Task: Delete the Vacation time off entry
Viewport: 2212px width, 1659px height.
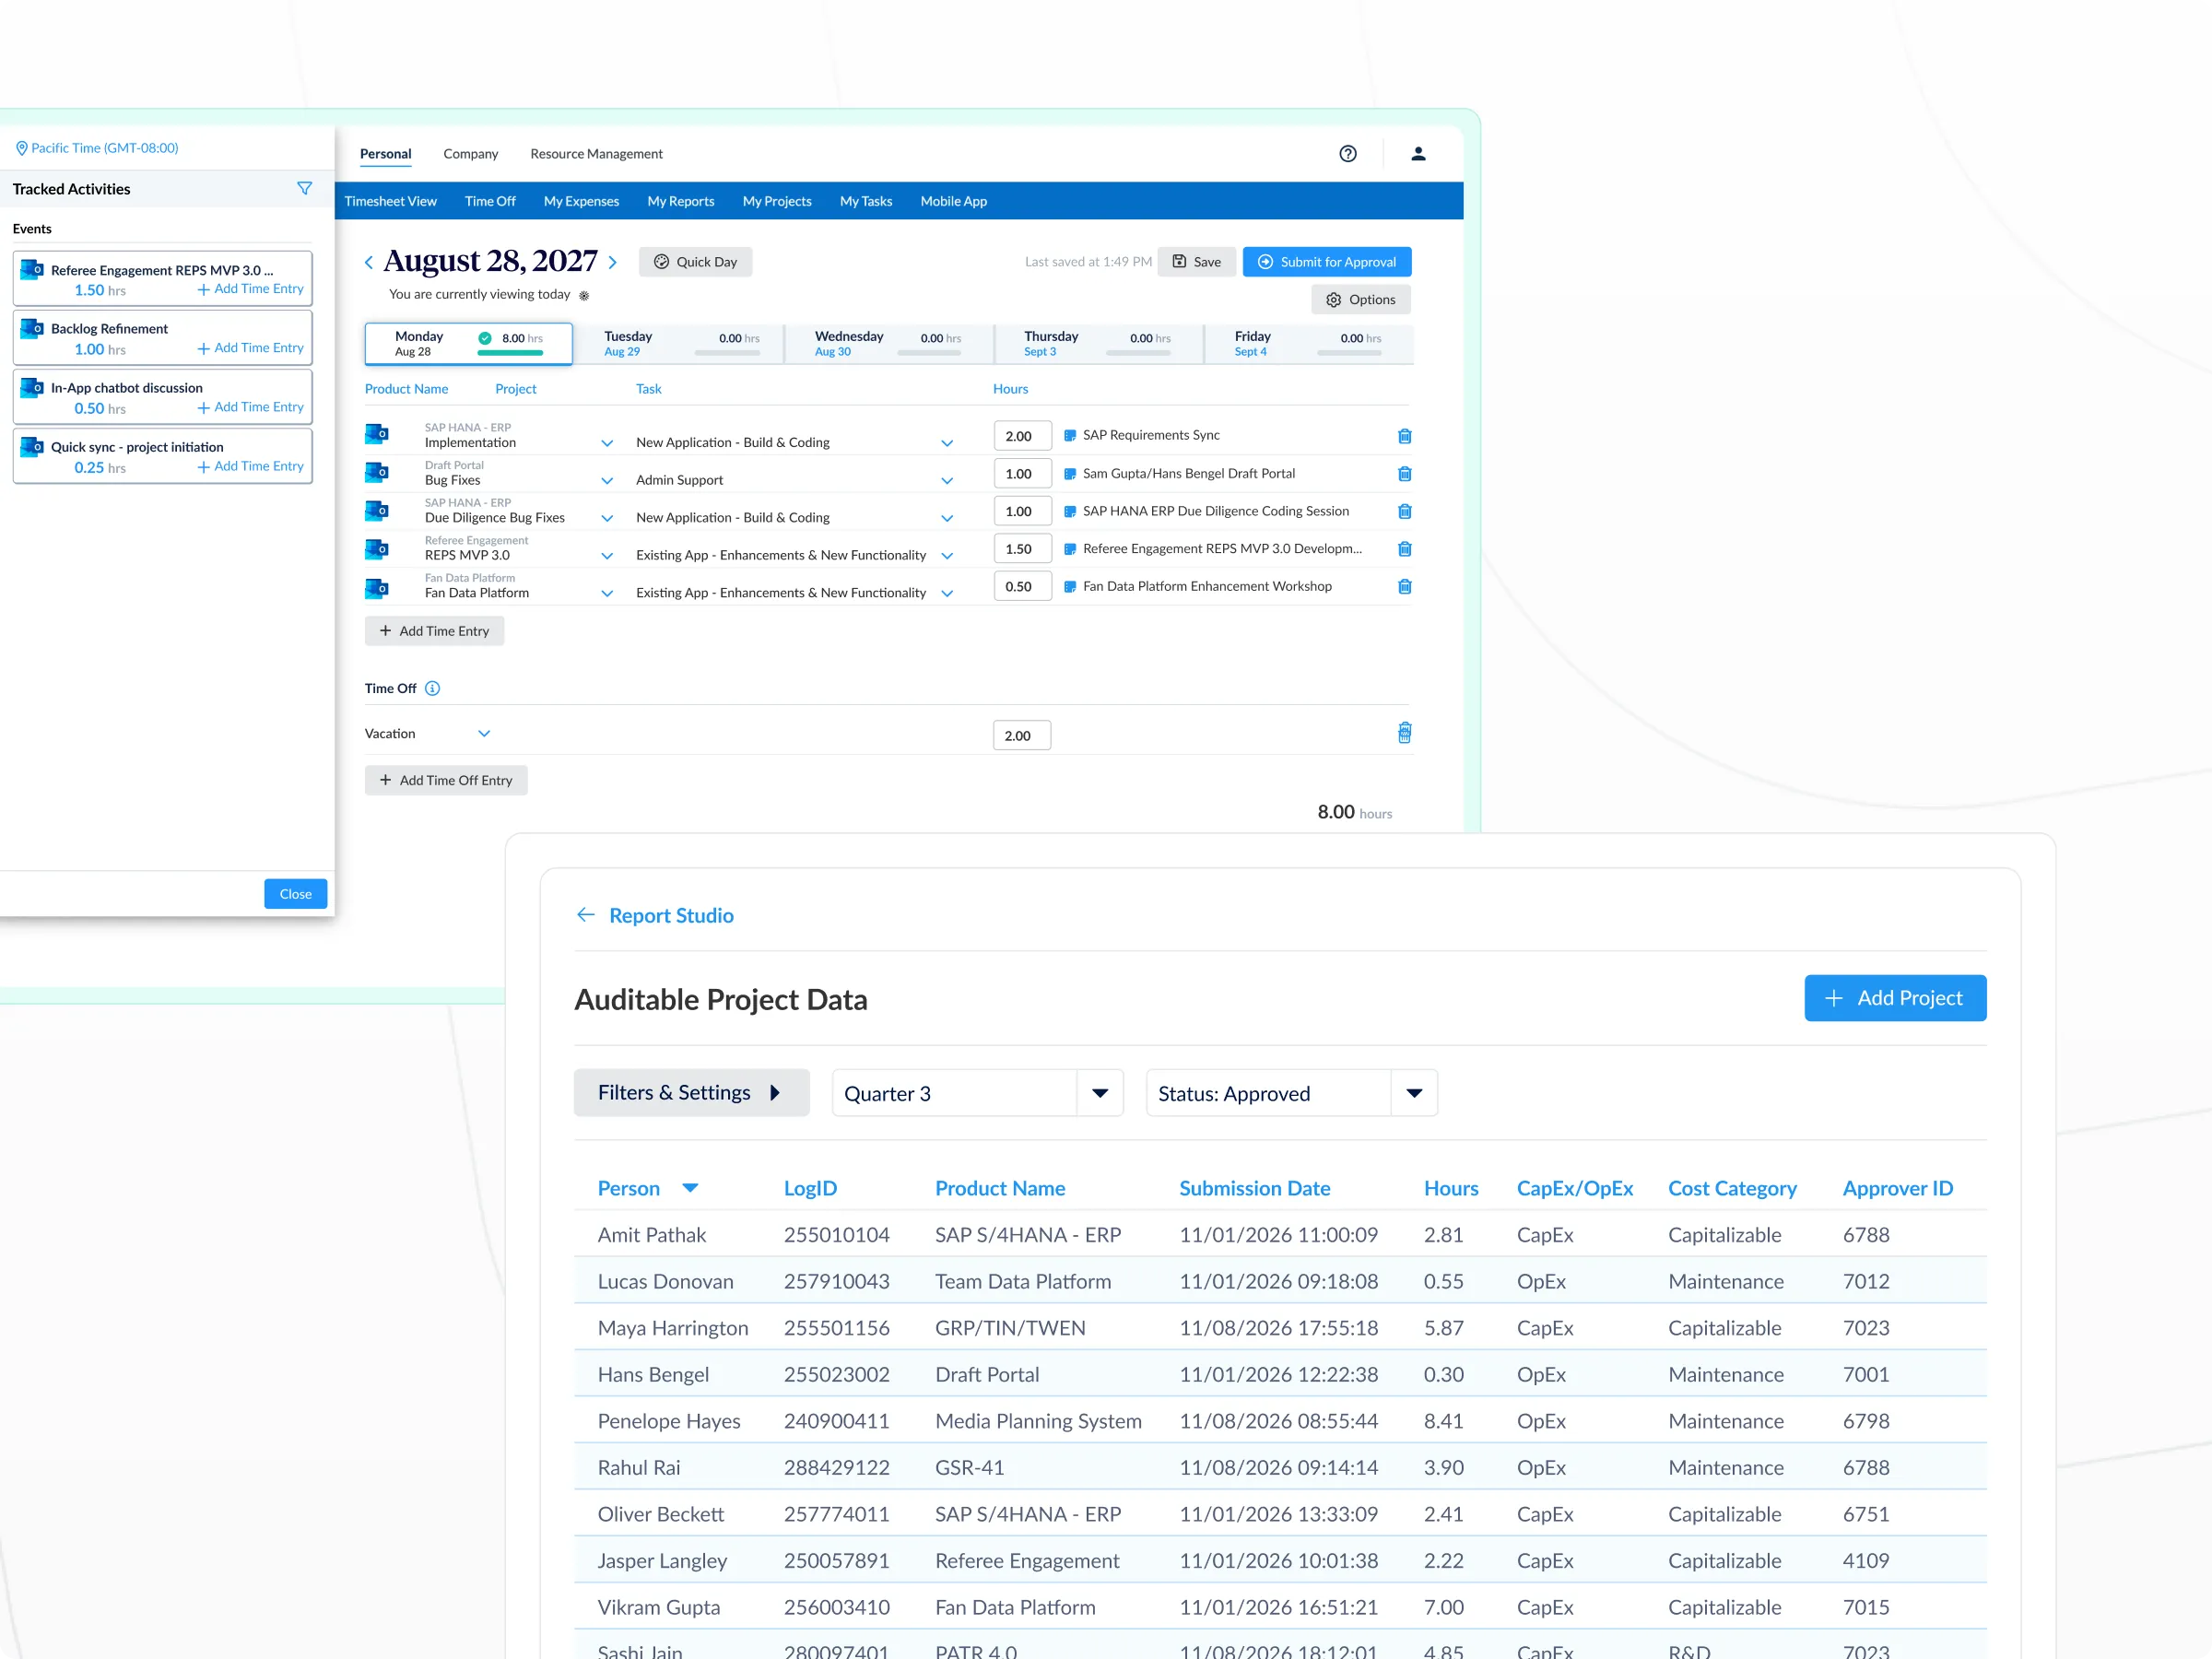Action: pos(1404,733)
